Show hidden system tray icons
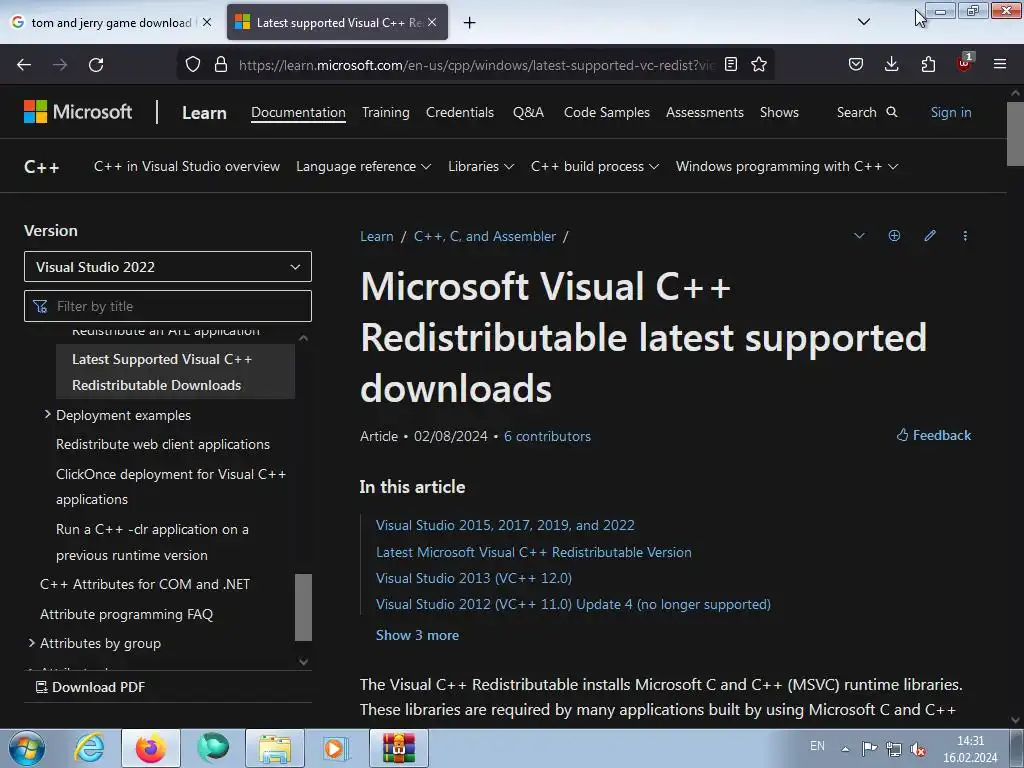Screen dimensions: 1024x768 tap(845, 749)
